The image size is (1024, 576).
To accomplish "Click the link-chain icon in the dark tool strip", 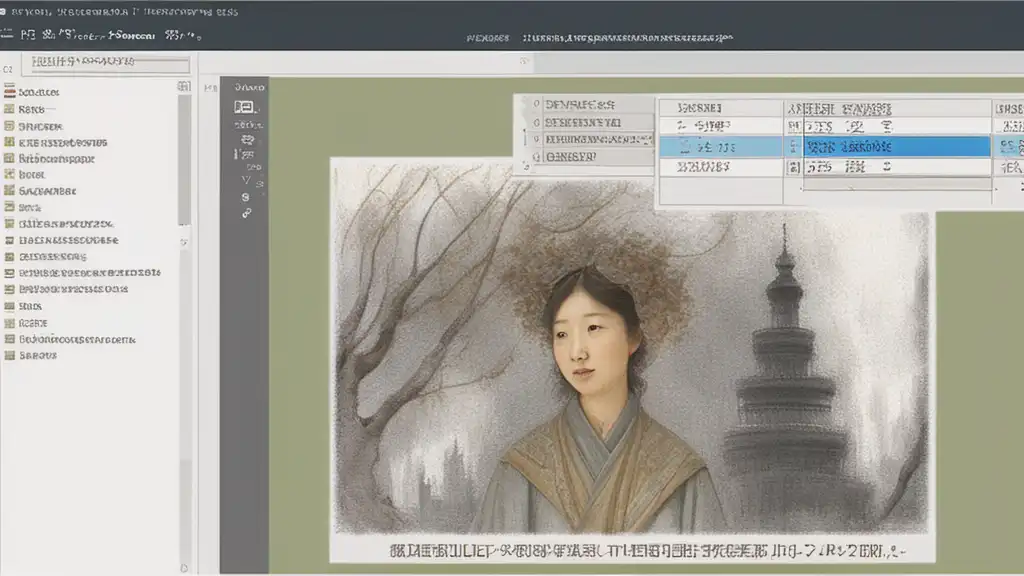I will point(246,213).
